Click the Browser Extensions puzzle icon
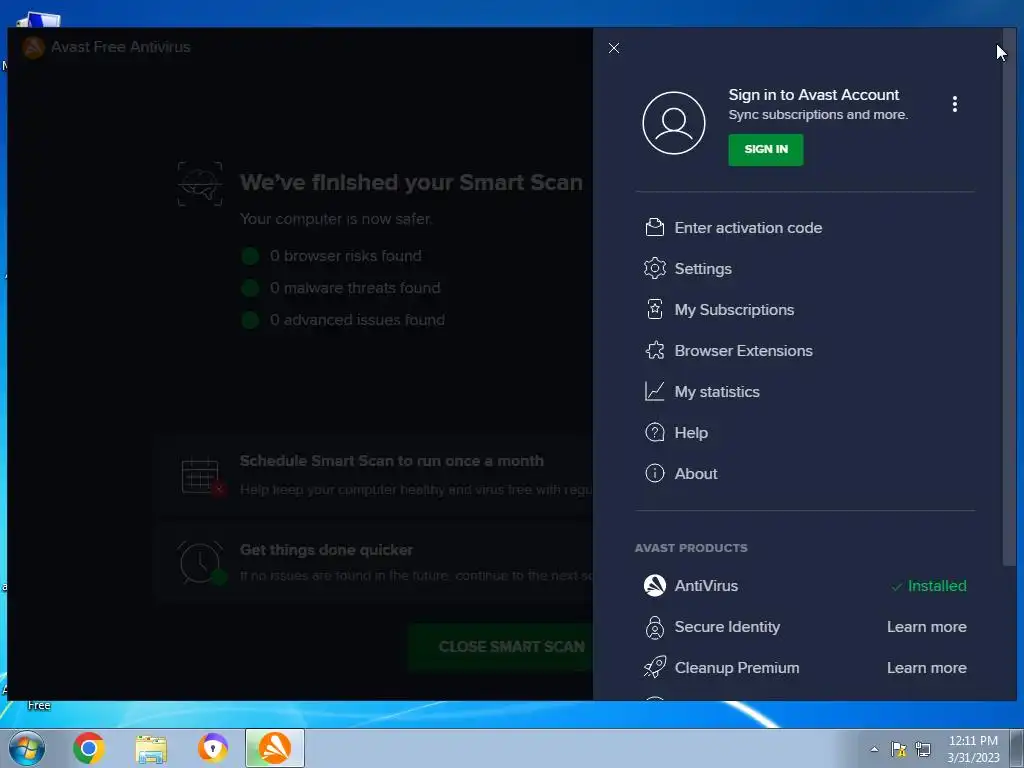The height and width of the screenshot is (768, 1024). pos(654,351)
